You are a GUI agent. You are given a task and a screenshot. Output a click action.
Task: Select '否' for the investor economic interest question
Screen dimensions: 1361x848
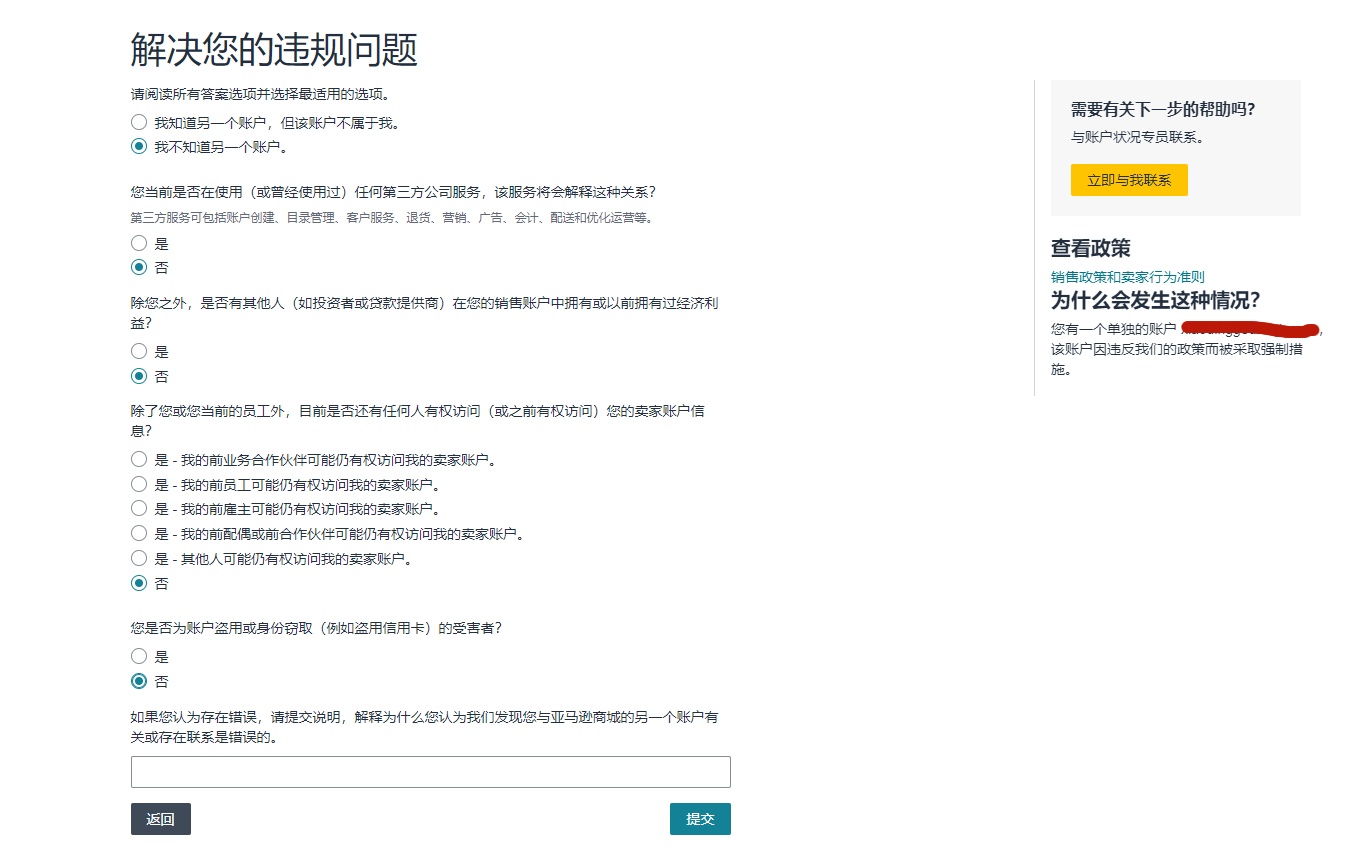pos(139,376)
